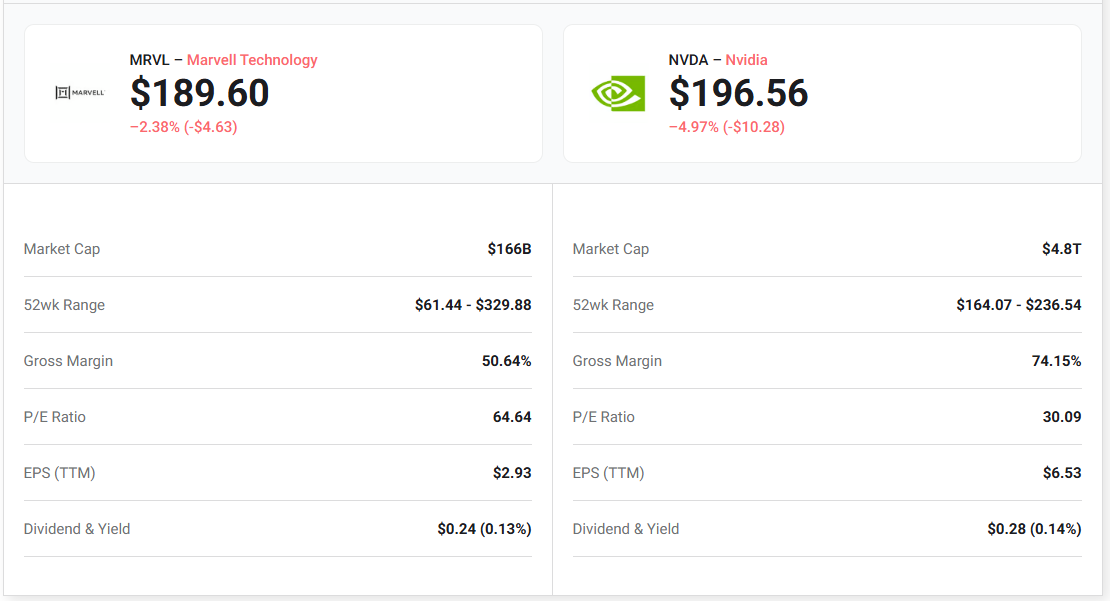Open the Marvell Technology link

click(252, 60)
